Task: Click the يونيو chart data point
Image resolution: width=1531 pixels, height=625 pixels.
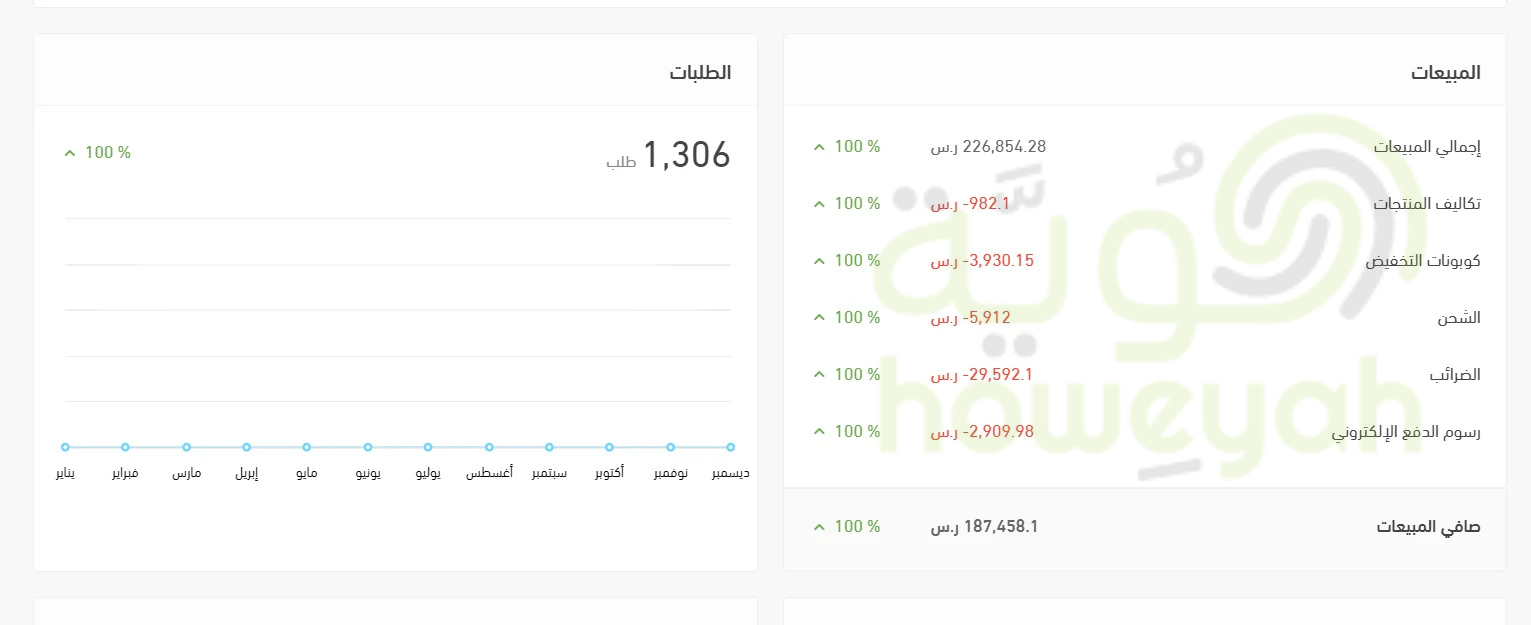Action: point(368,447)
